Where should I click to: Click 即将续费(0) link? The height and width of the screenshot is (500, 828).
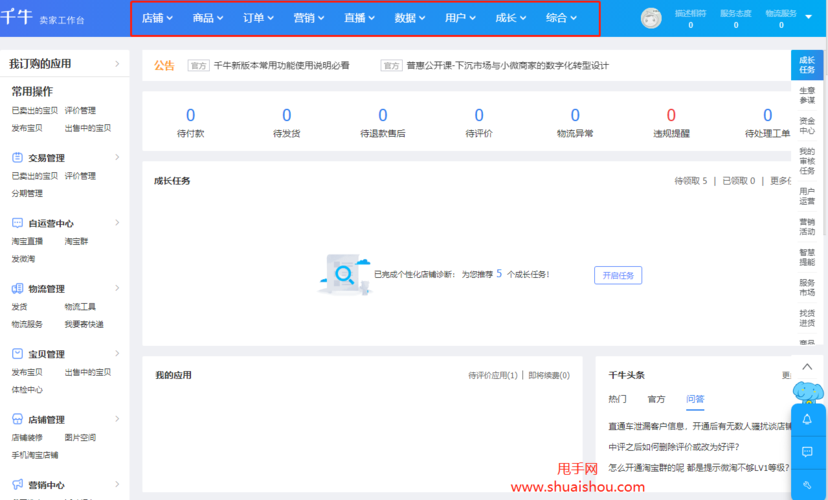tap(549, 375)
